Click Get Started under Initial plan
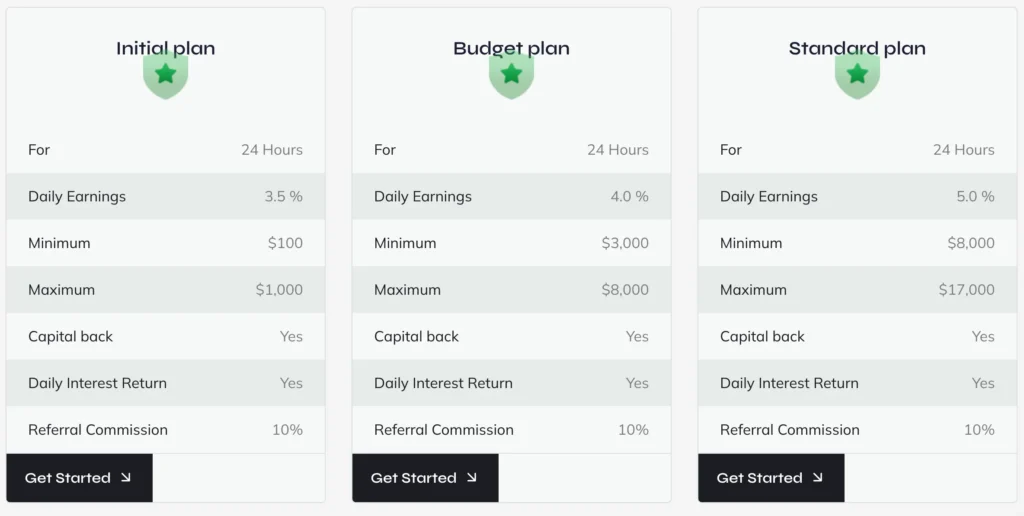Viewport: 1024px width, 516px height. (x=79, y=478)
